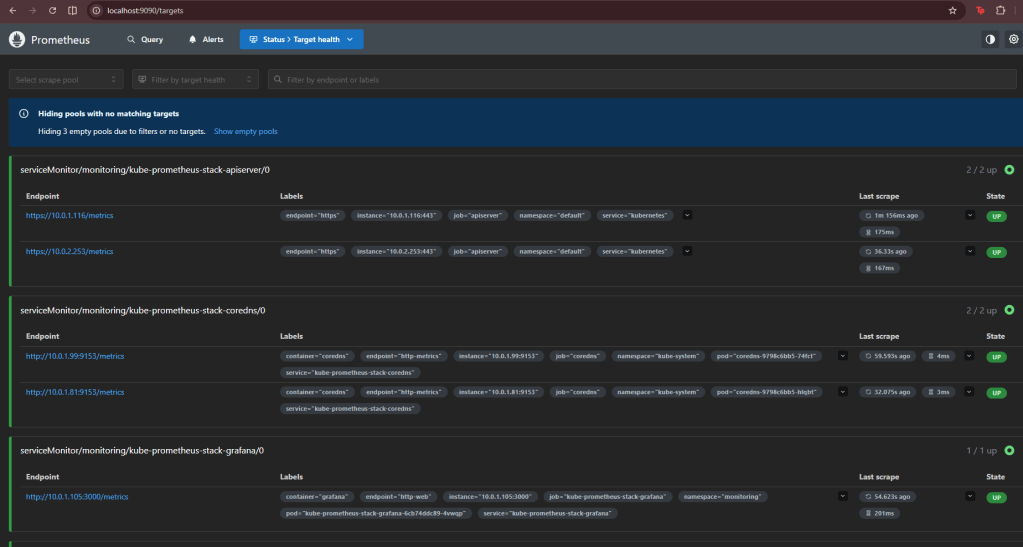
Task: Click the info icon in the hiding pools banner
Action: (x=23, y=114)
